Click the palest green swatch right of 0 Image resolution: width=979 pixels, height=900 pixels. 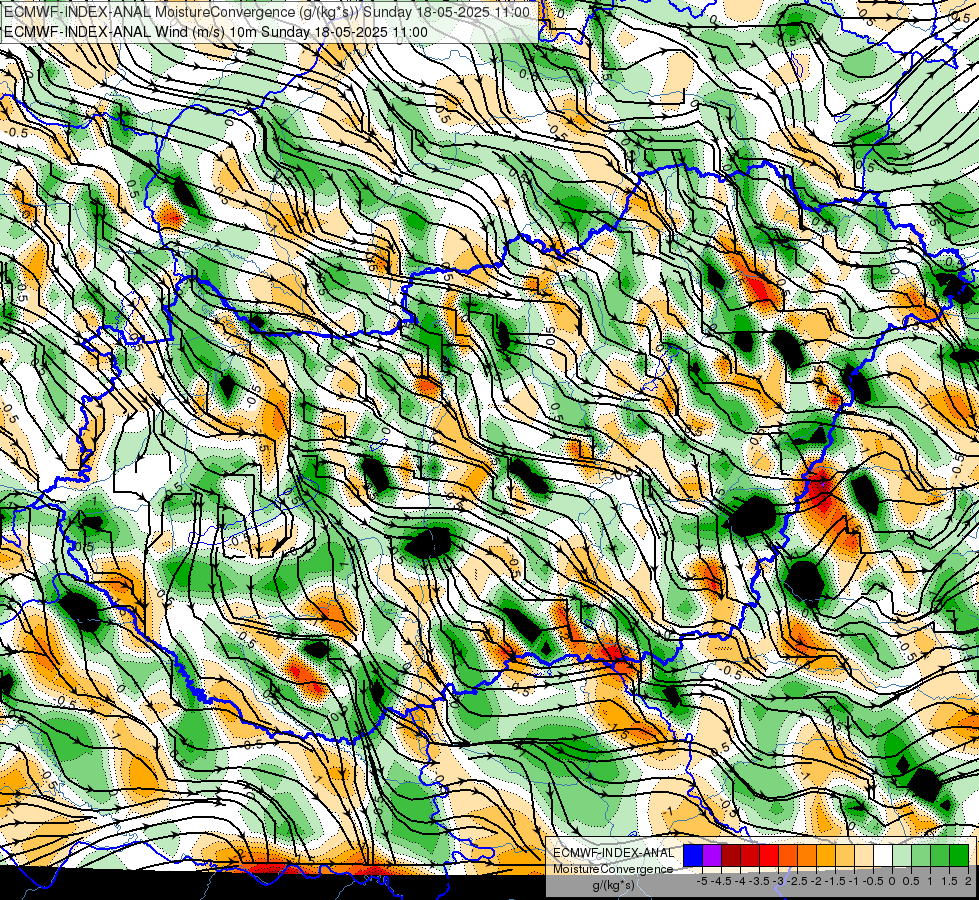point(902,855)
